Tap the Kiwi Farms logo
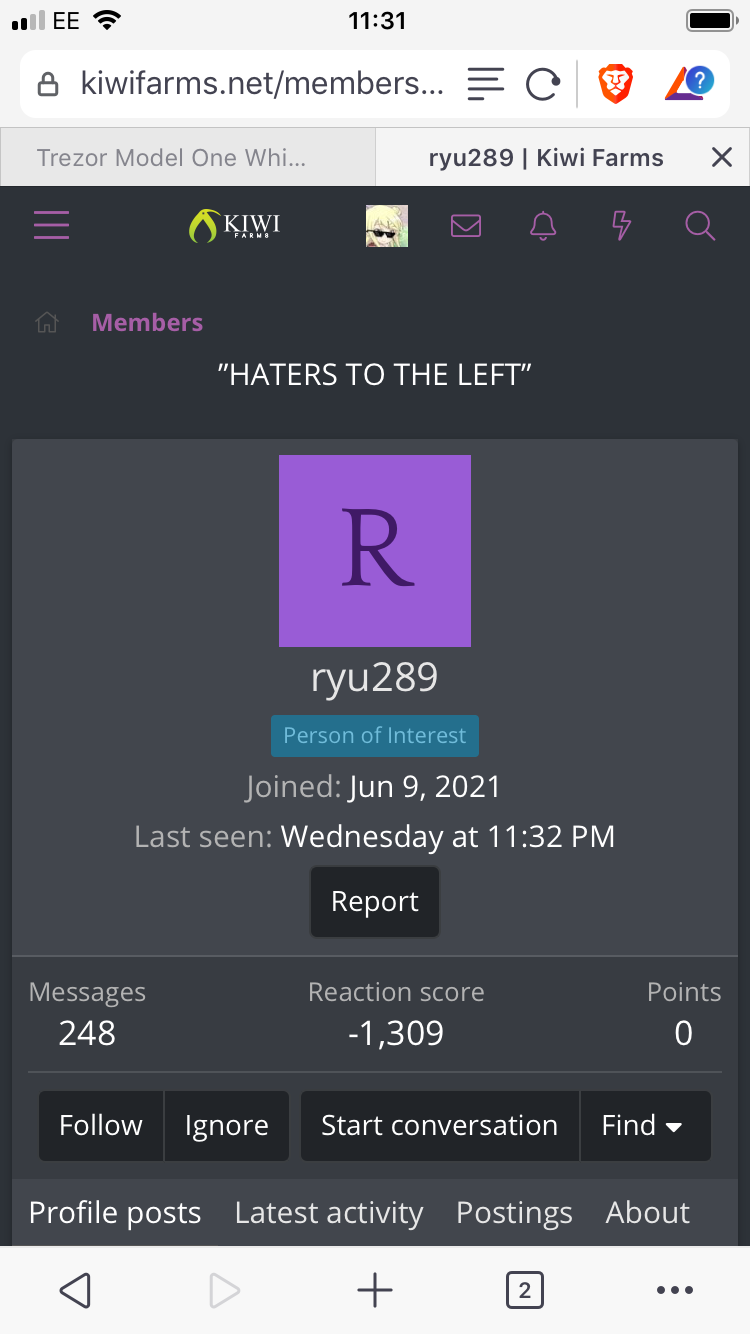The width and height of the screenshot is (750, 1334). click(234, 226)
